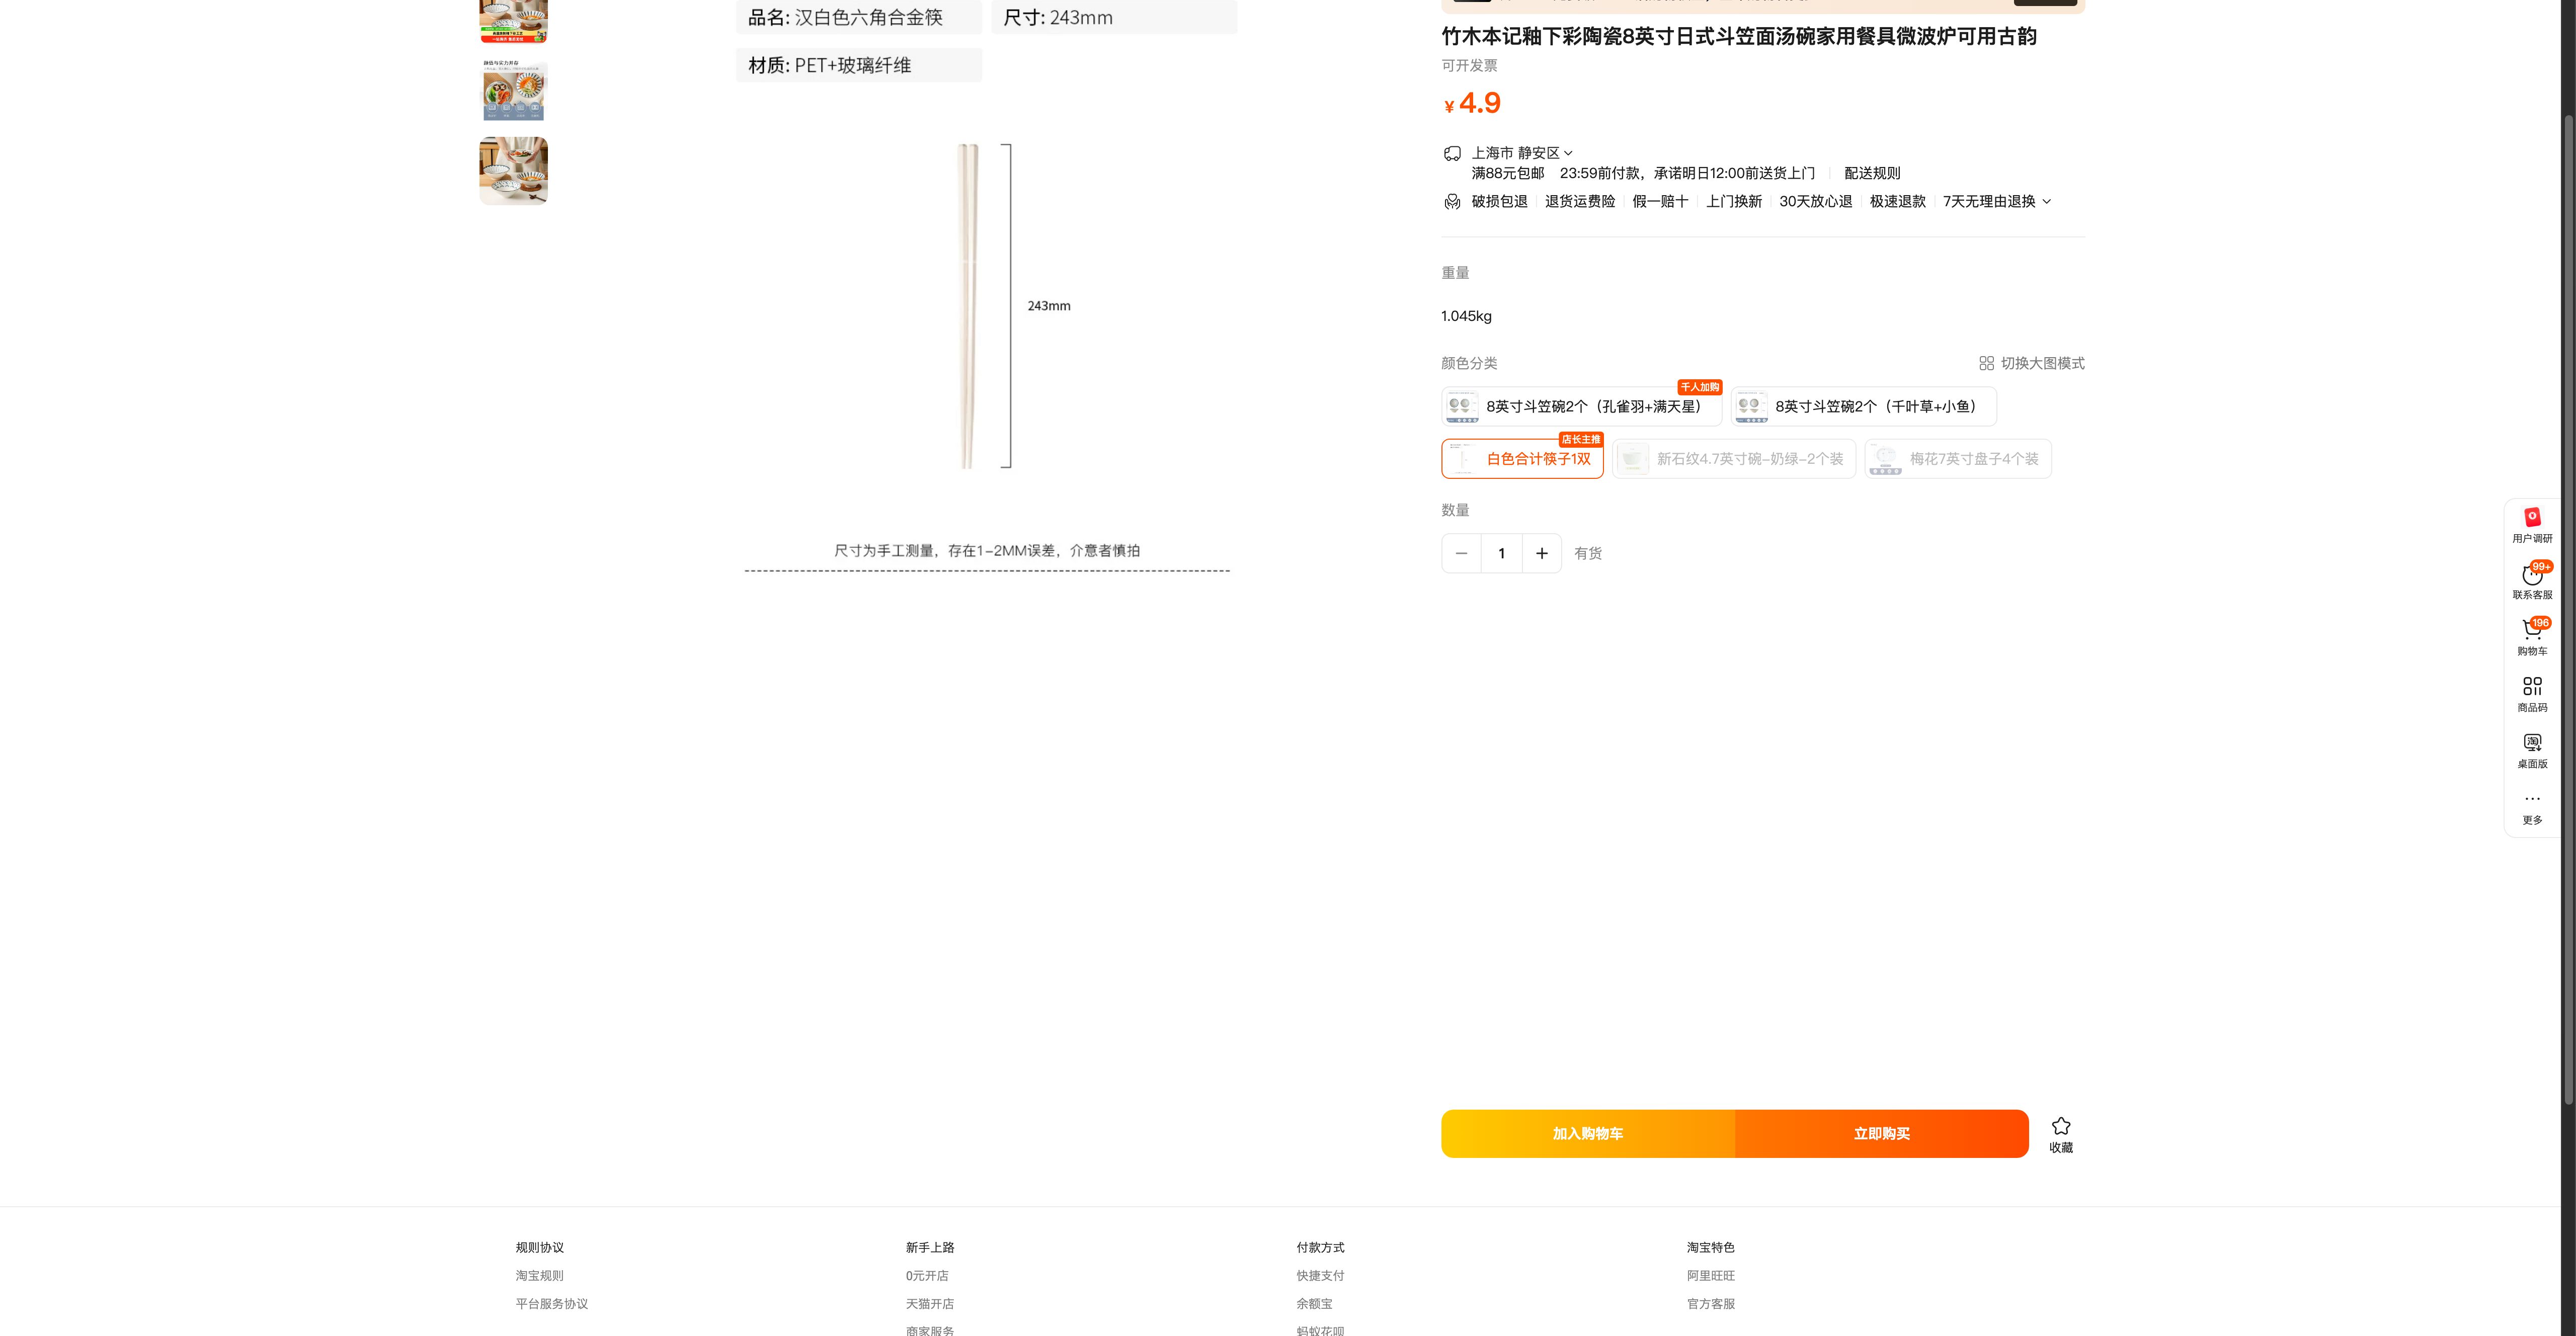This screenshot has width=2576, height=1336.
Task: Click the 破损包退 service label
Action: click(1499, 202)
